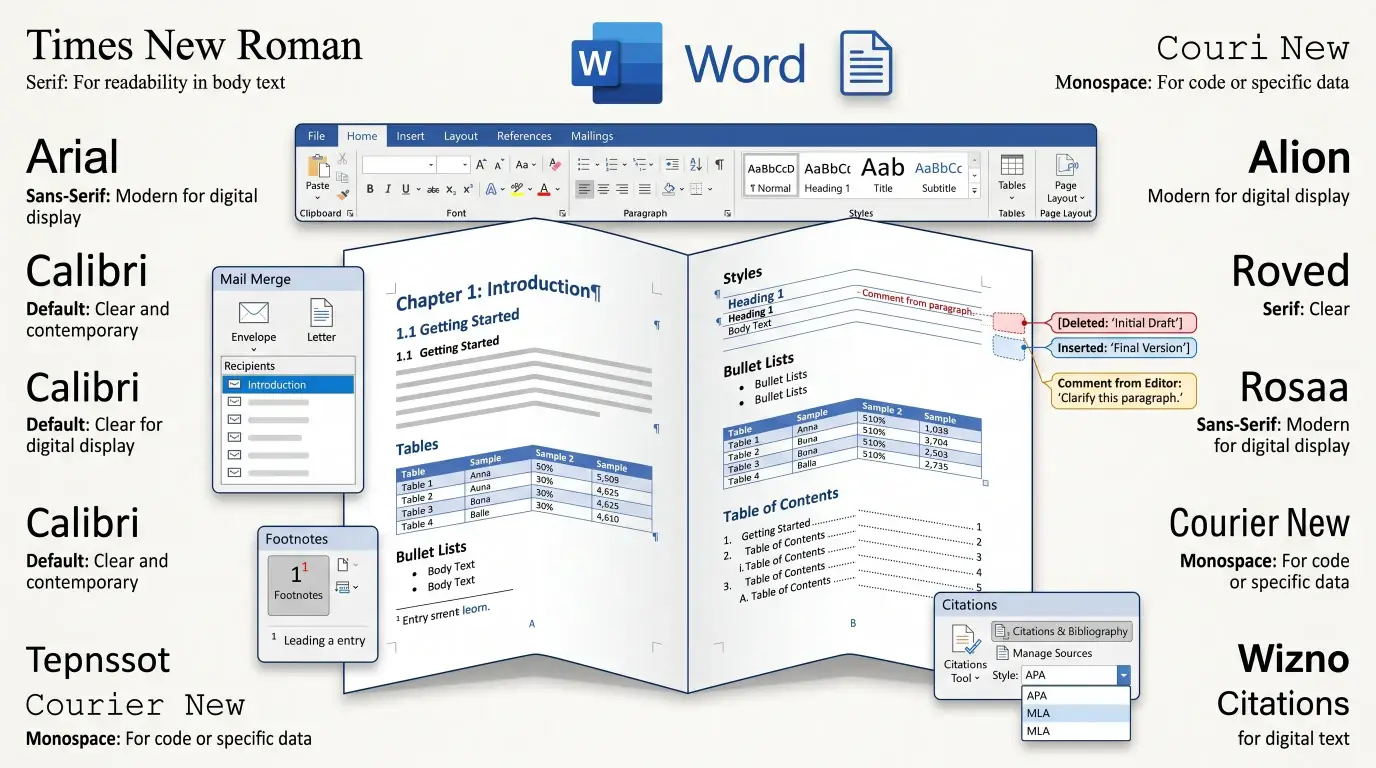Open the citation Style dropdown showing APA

[1124, 675]
